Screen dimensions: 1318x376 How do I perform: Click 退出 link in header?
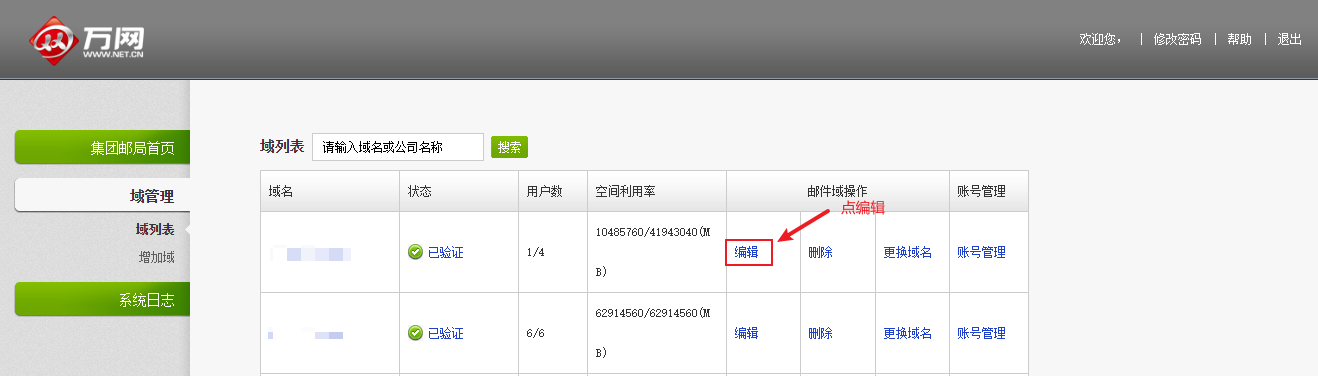tap(1290, 39)
